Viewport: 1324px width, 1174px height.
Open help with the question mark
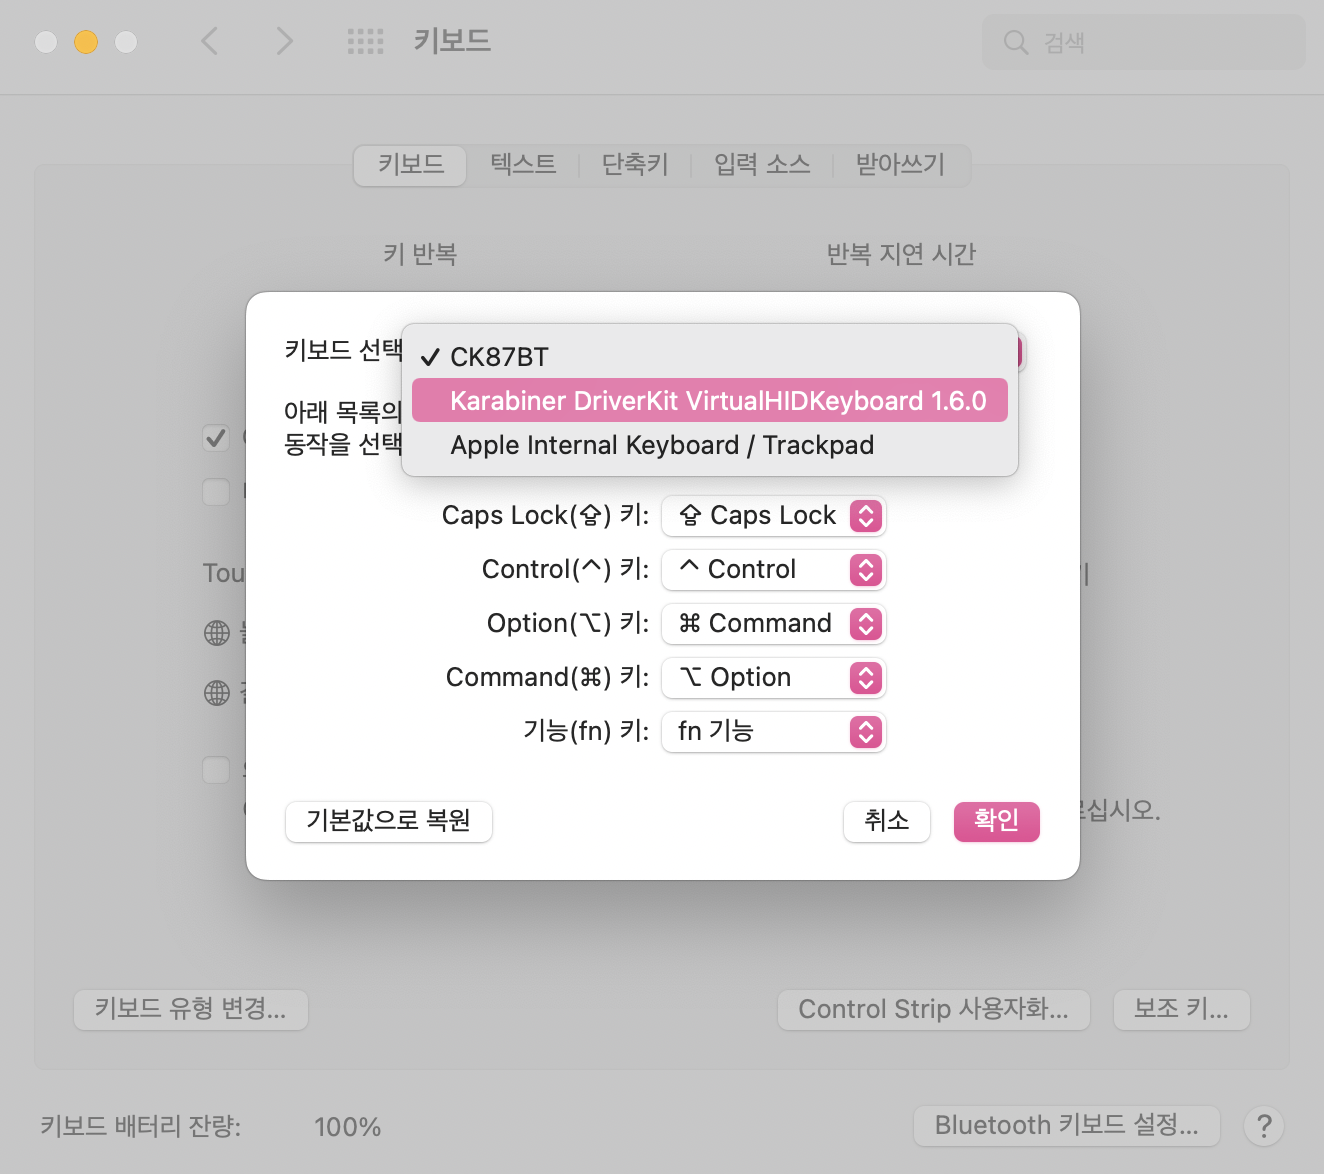1264,1127
